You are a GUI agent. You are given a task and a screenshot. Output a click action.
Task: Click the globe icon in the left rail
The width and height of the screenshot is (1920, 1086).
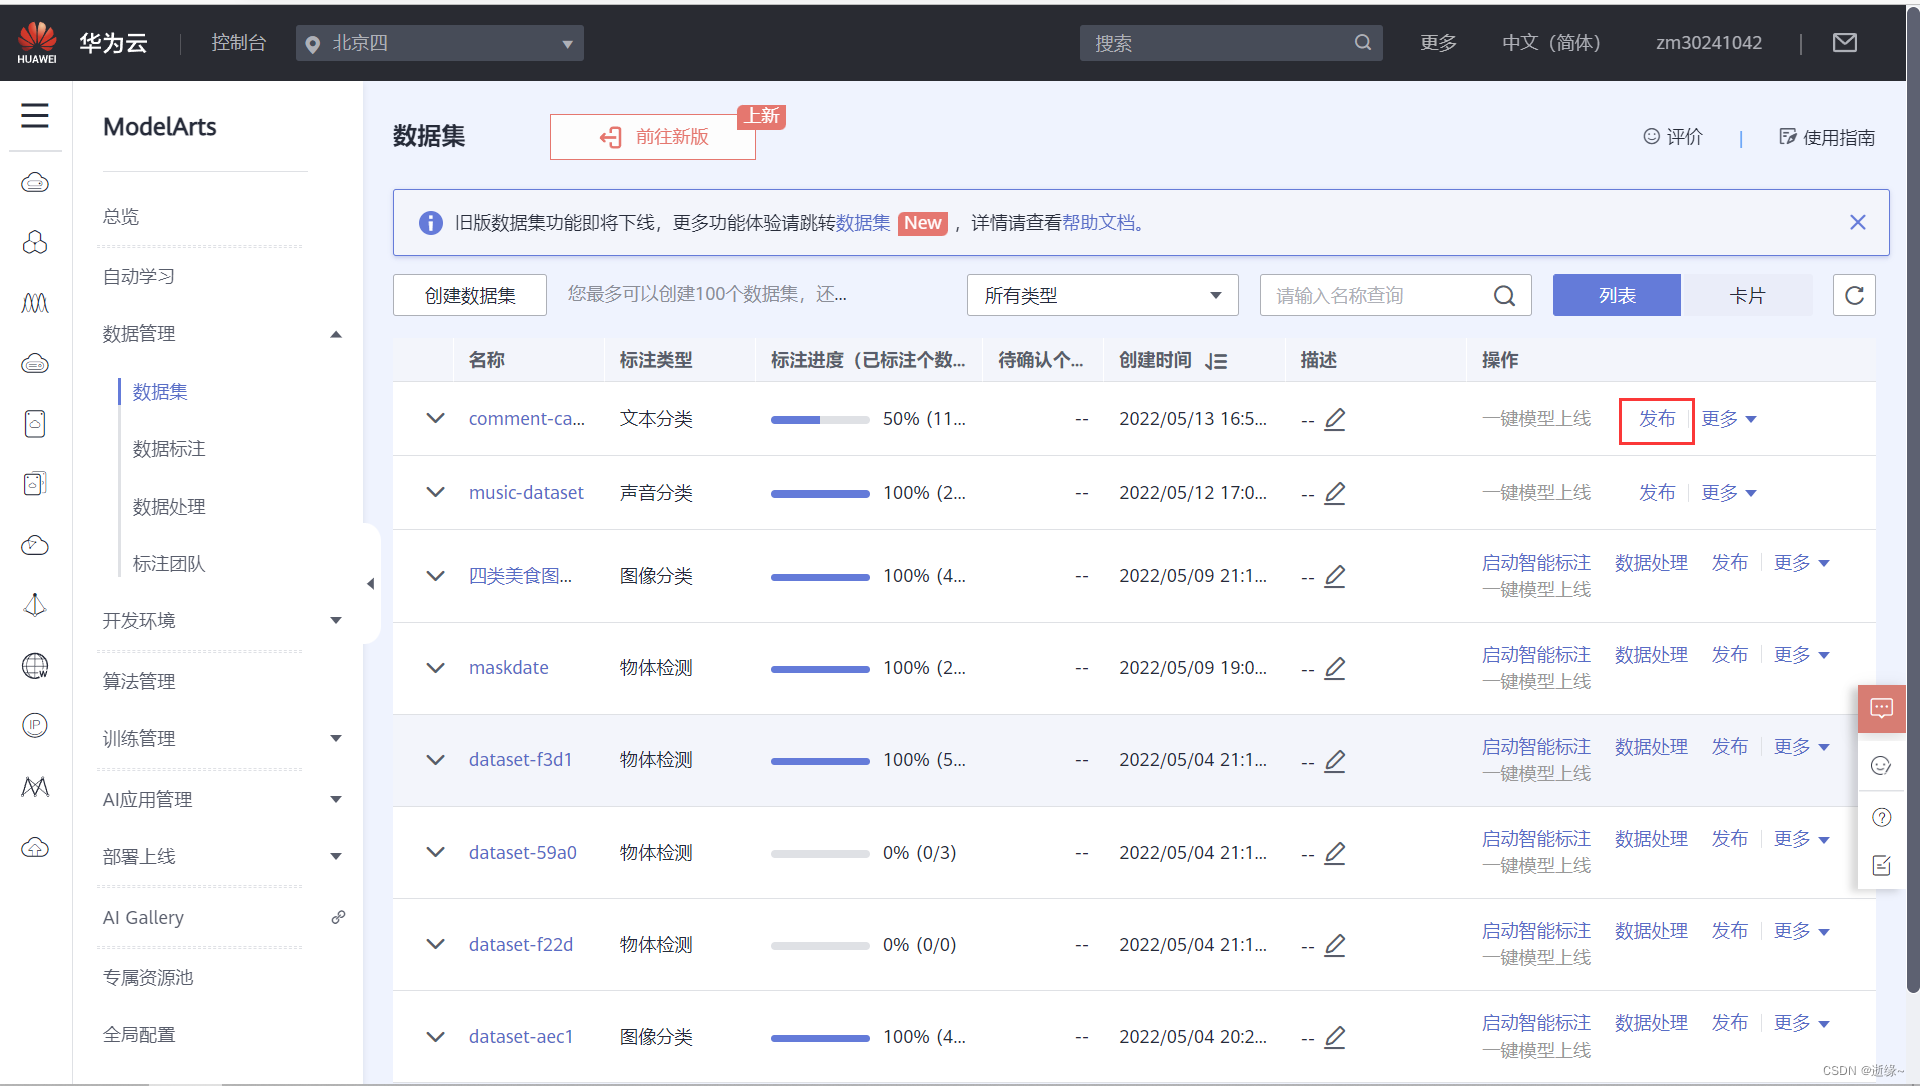point(35,666)
